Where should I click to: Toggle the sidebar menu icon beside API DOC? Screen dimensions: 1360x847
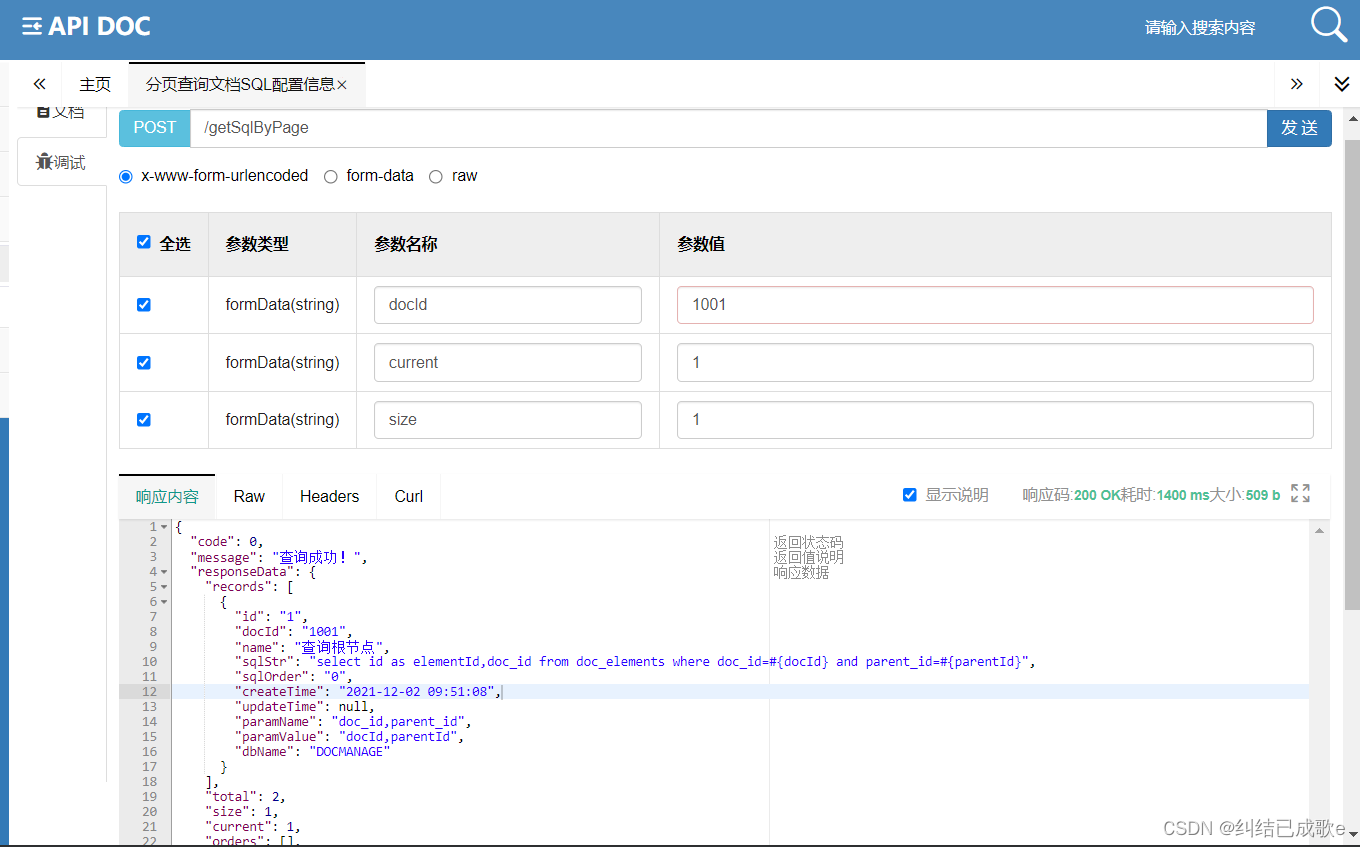click(32, 26)
